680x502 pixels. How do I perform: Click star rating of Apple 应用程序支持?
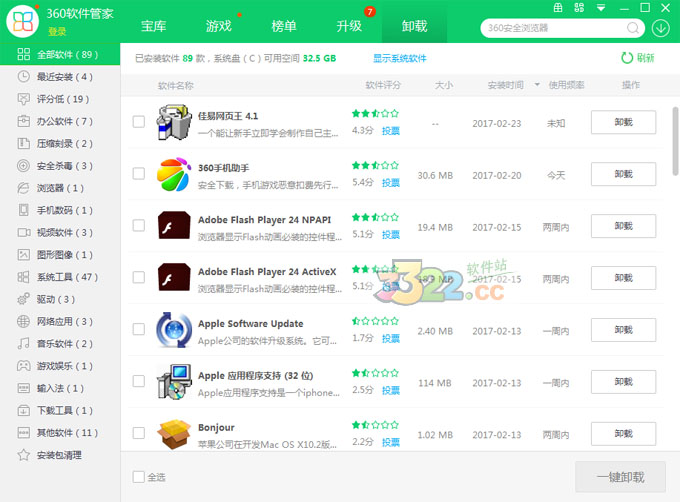coord(375,373)
